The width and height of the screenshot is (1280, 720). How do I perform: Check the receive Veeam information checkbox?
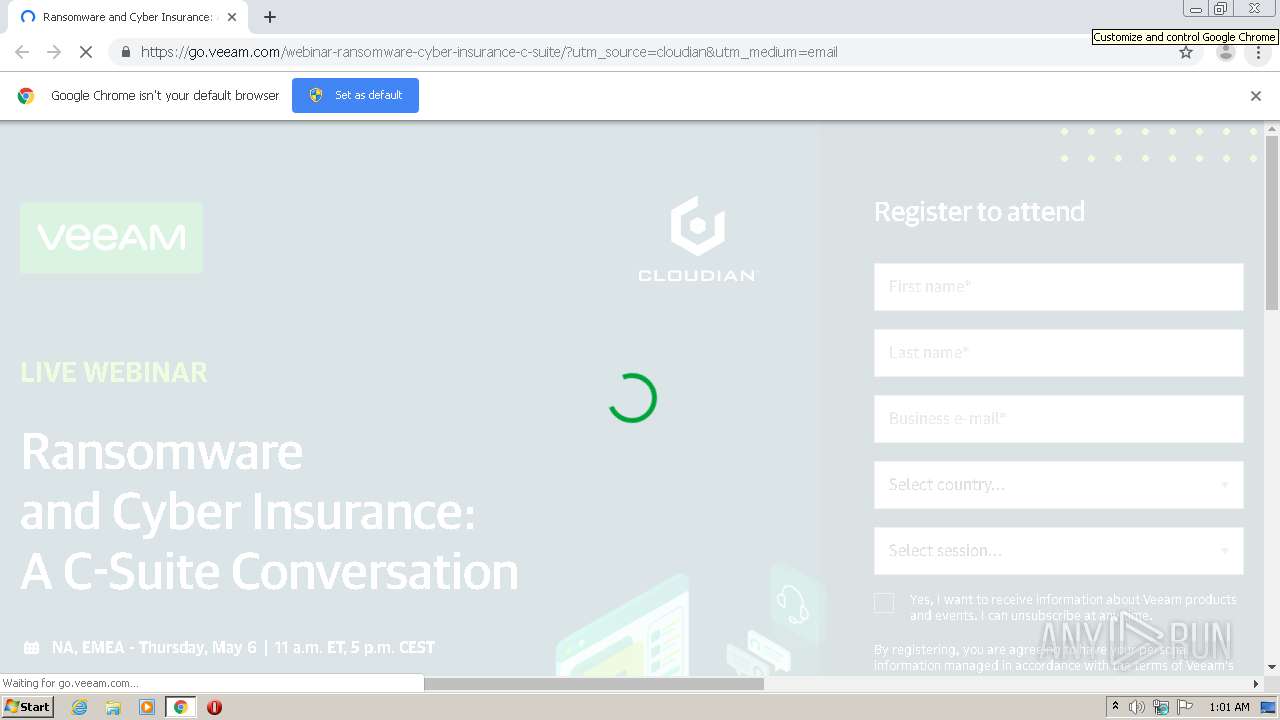pos(884,603)
